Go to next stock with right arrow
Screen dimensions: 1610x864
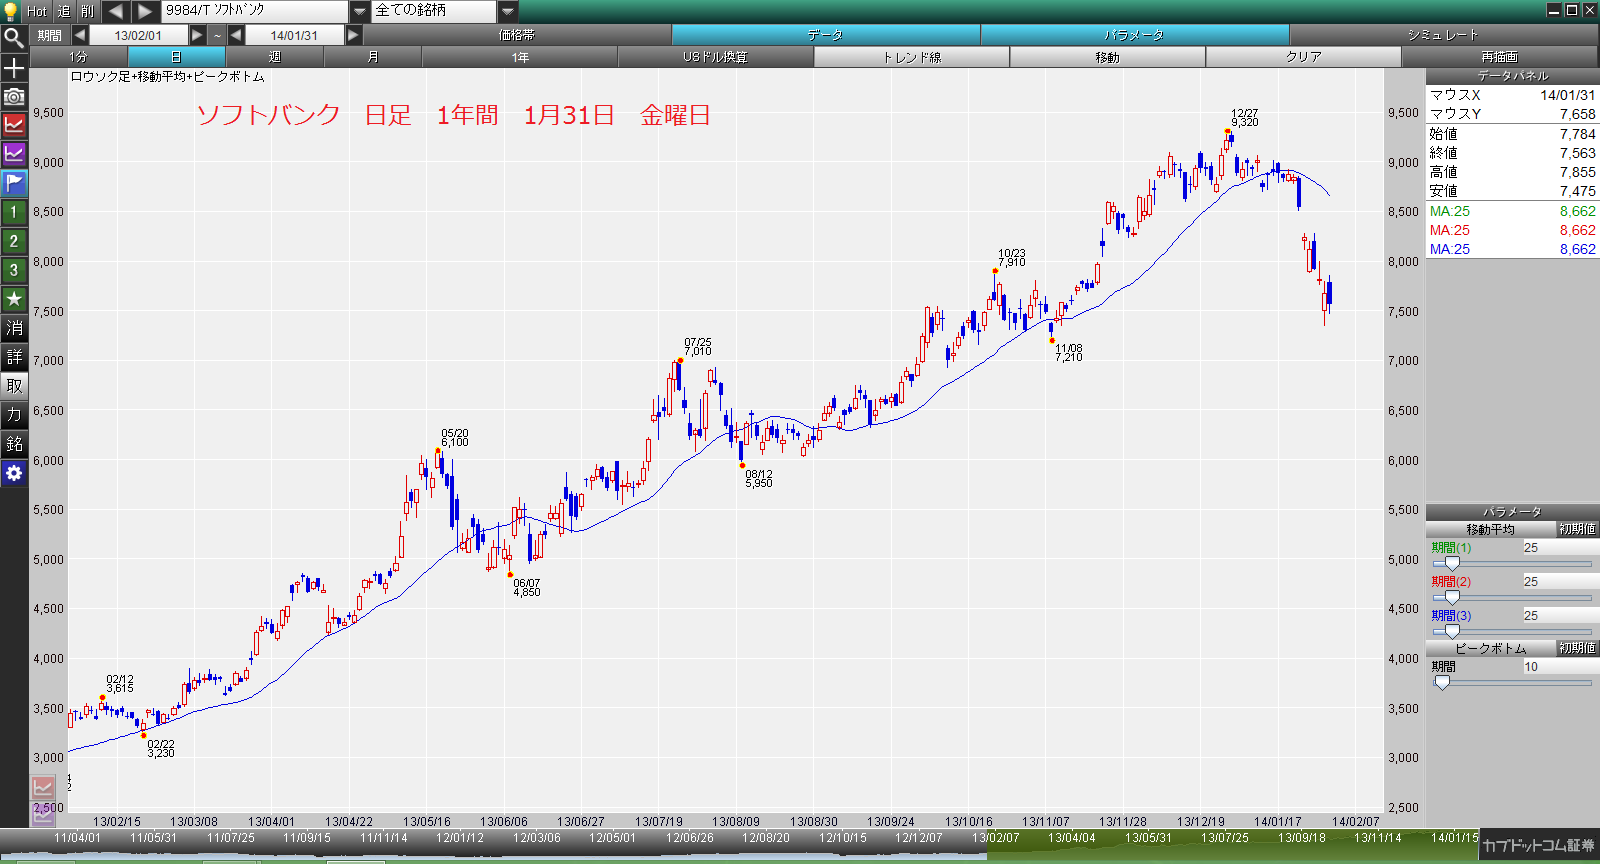tap(145, 11)
